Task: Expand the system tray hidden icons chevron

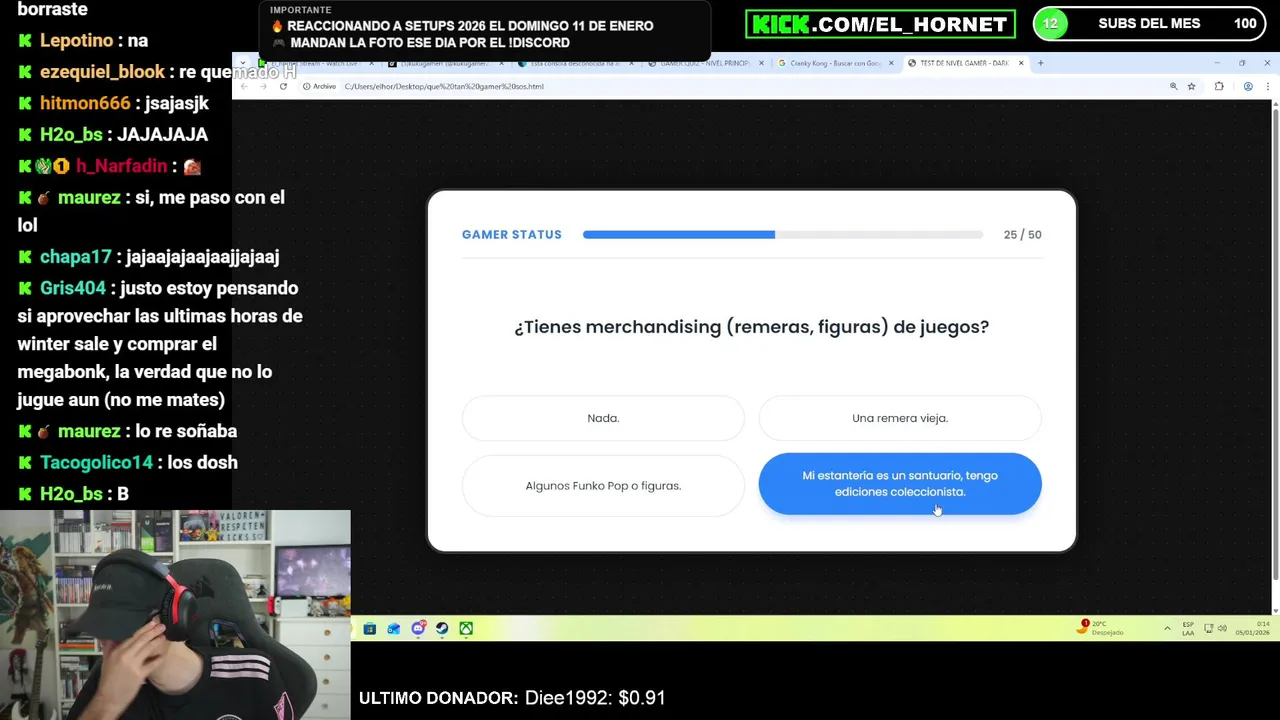Action: (x=1167, y=629)
